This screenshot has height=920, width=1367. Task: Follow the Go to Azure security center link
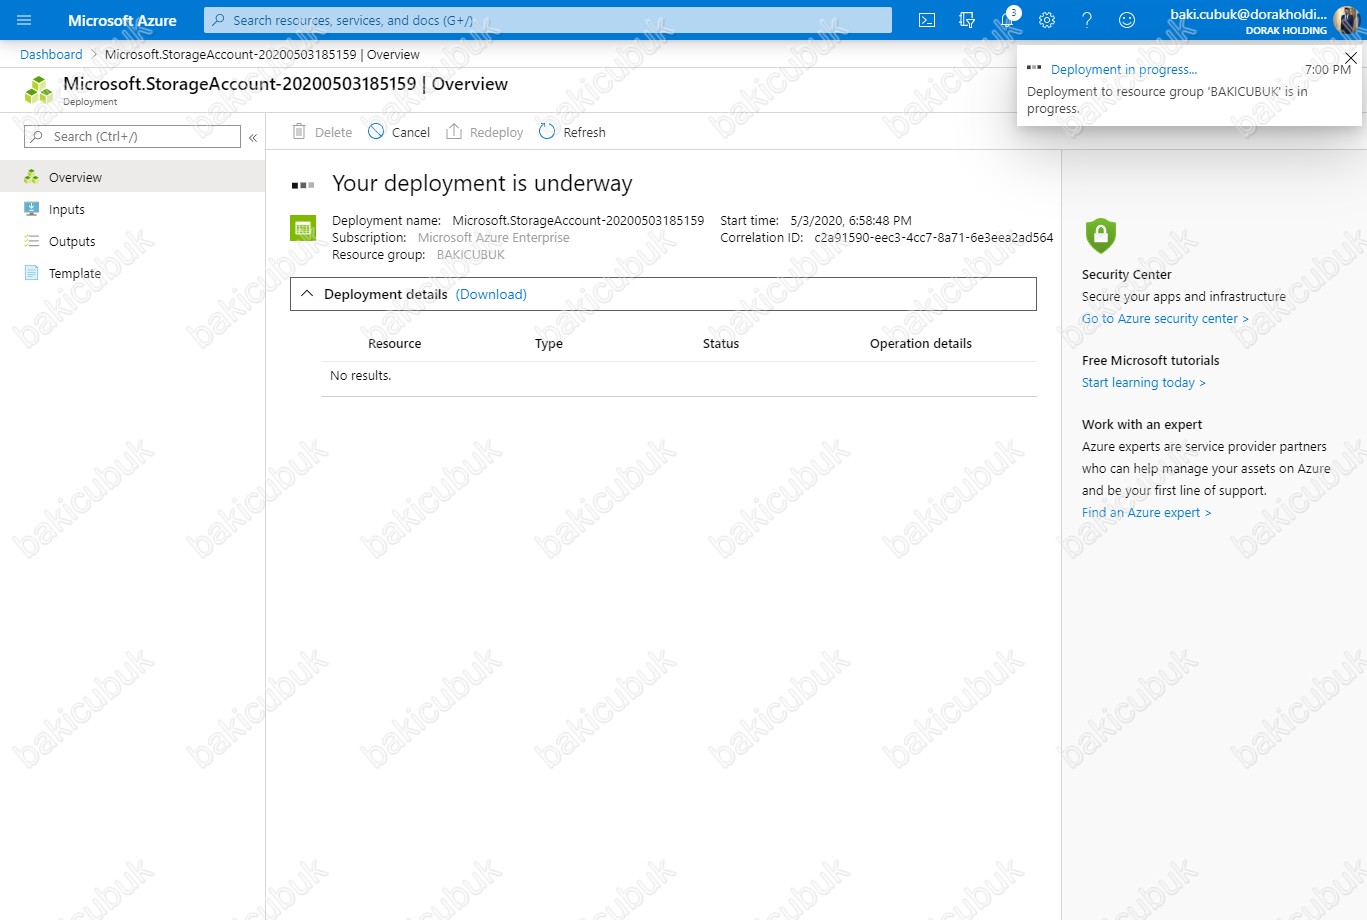pos(1164,319)
